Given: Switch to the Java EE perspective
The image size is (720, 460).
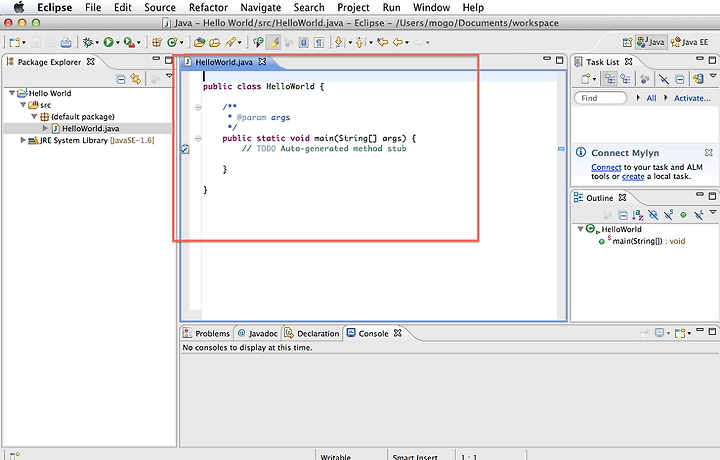Looking at the screenshot, I should point(690,42).
